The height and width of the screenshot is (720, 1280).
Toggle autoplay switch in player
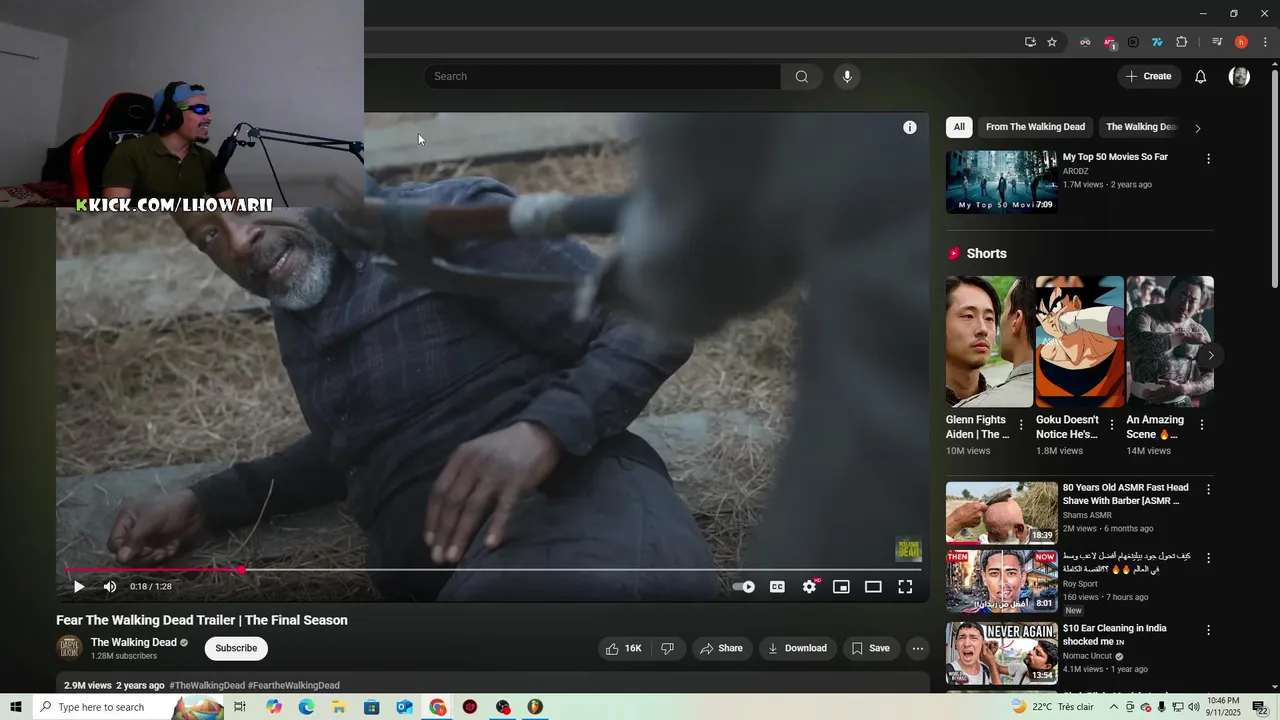point(743,587)
